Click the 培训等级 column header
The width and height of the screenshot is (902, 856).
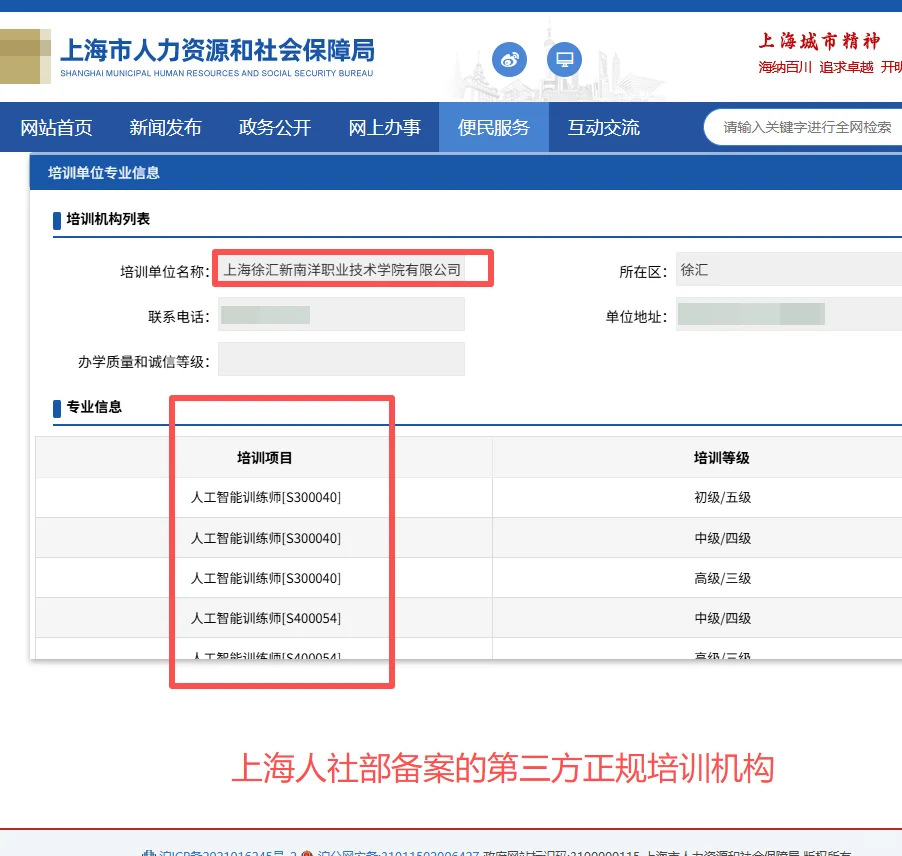click(x=721, y=458)
